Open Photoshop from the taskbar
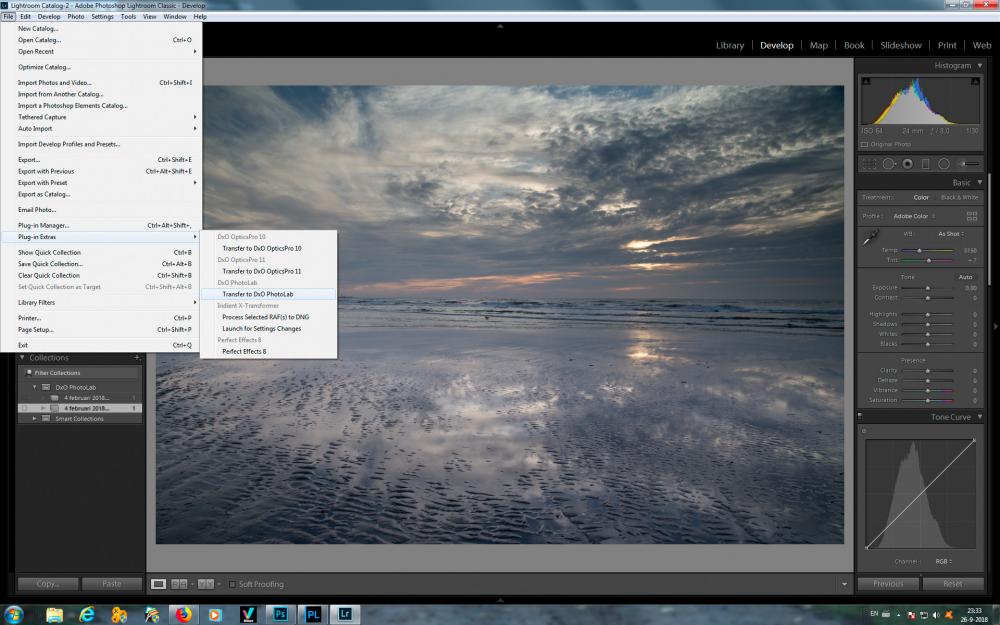 click(280, 614)
